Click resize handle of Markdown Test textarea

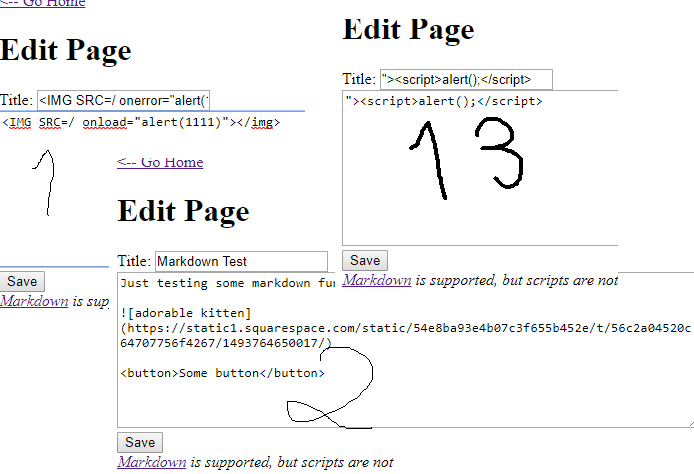(x=691, y=424)
